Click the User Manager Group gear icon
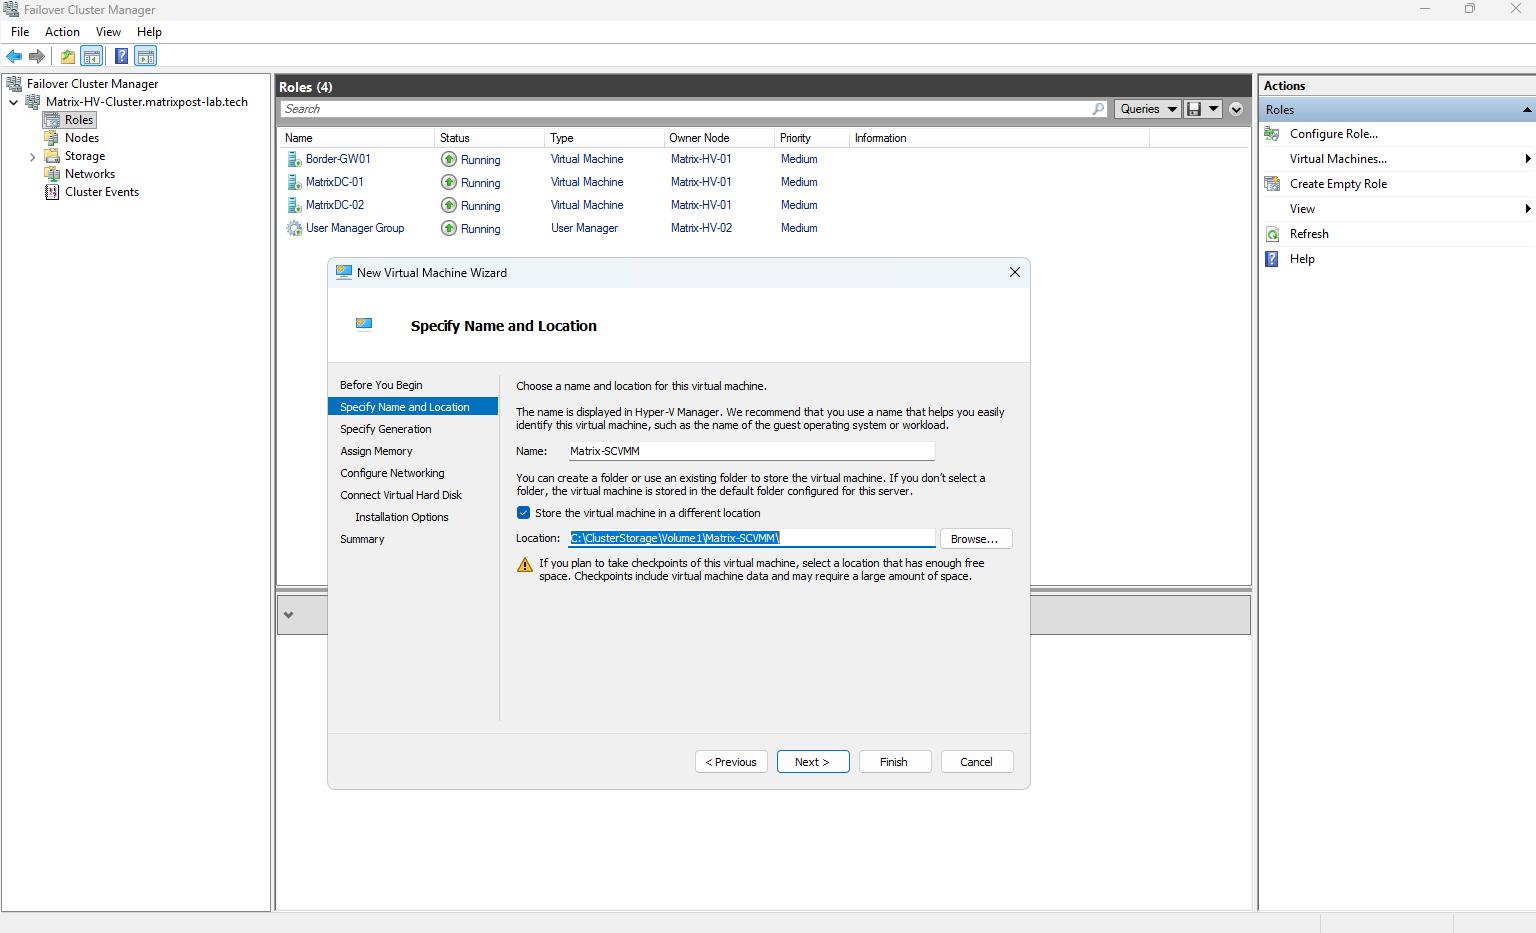Screen dimensions: 1536x933 [x=294, y=228]
